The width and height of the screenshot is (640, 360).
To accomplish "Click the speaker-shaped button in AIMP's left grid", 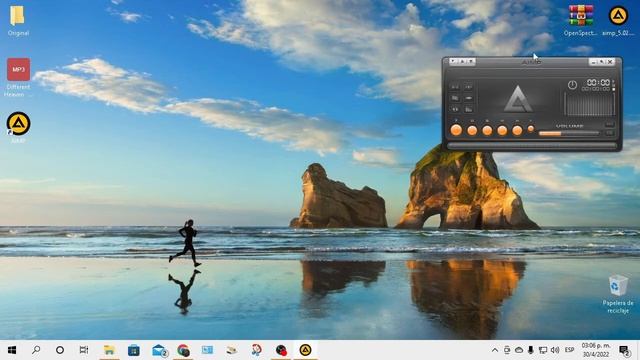I will point(455,109).
